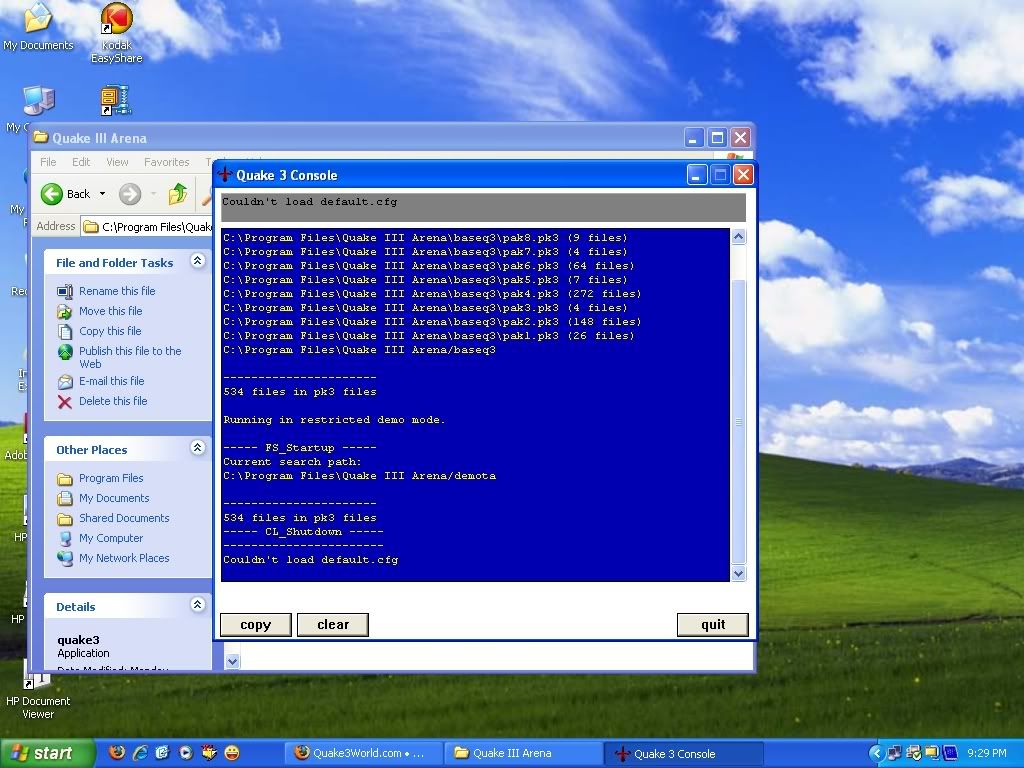Open the Back button history dropdown arrow

tap(103, 194)
